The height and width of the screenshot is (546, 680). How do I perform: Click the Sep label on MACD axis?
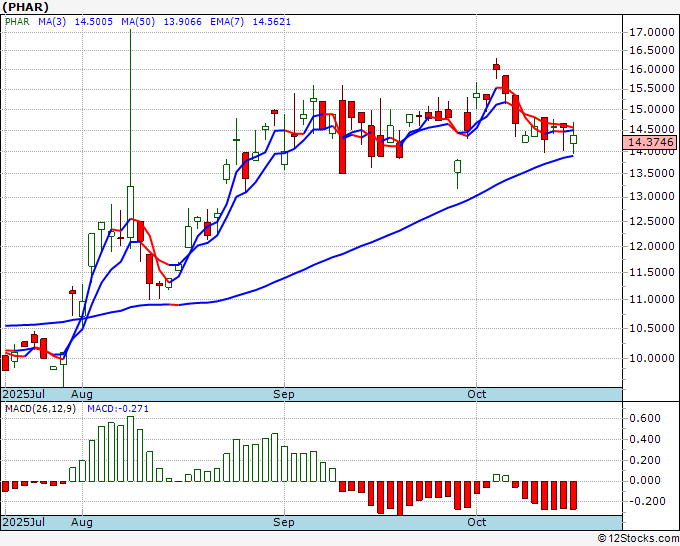[x=284, y=522]
